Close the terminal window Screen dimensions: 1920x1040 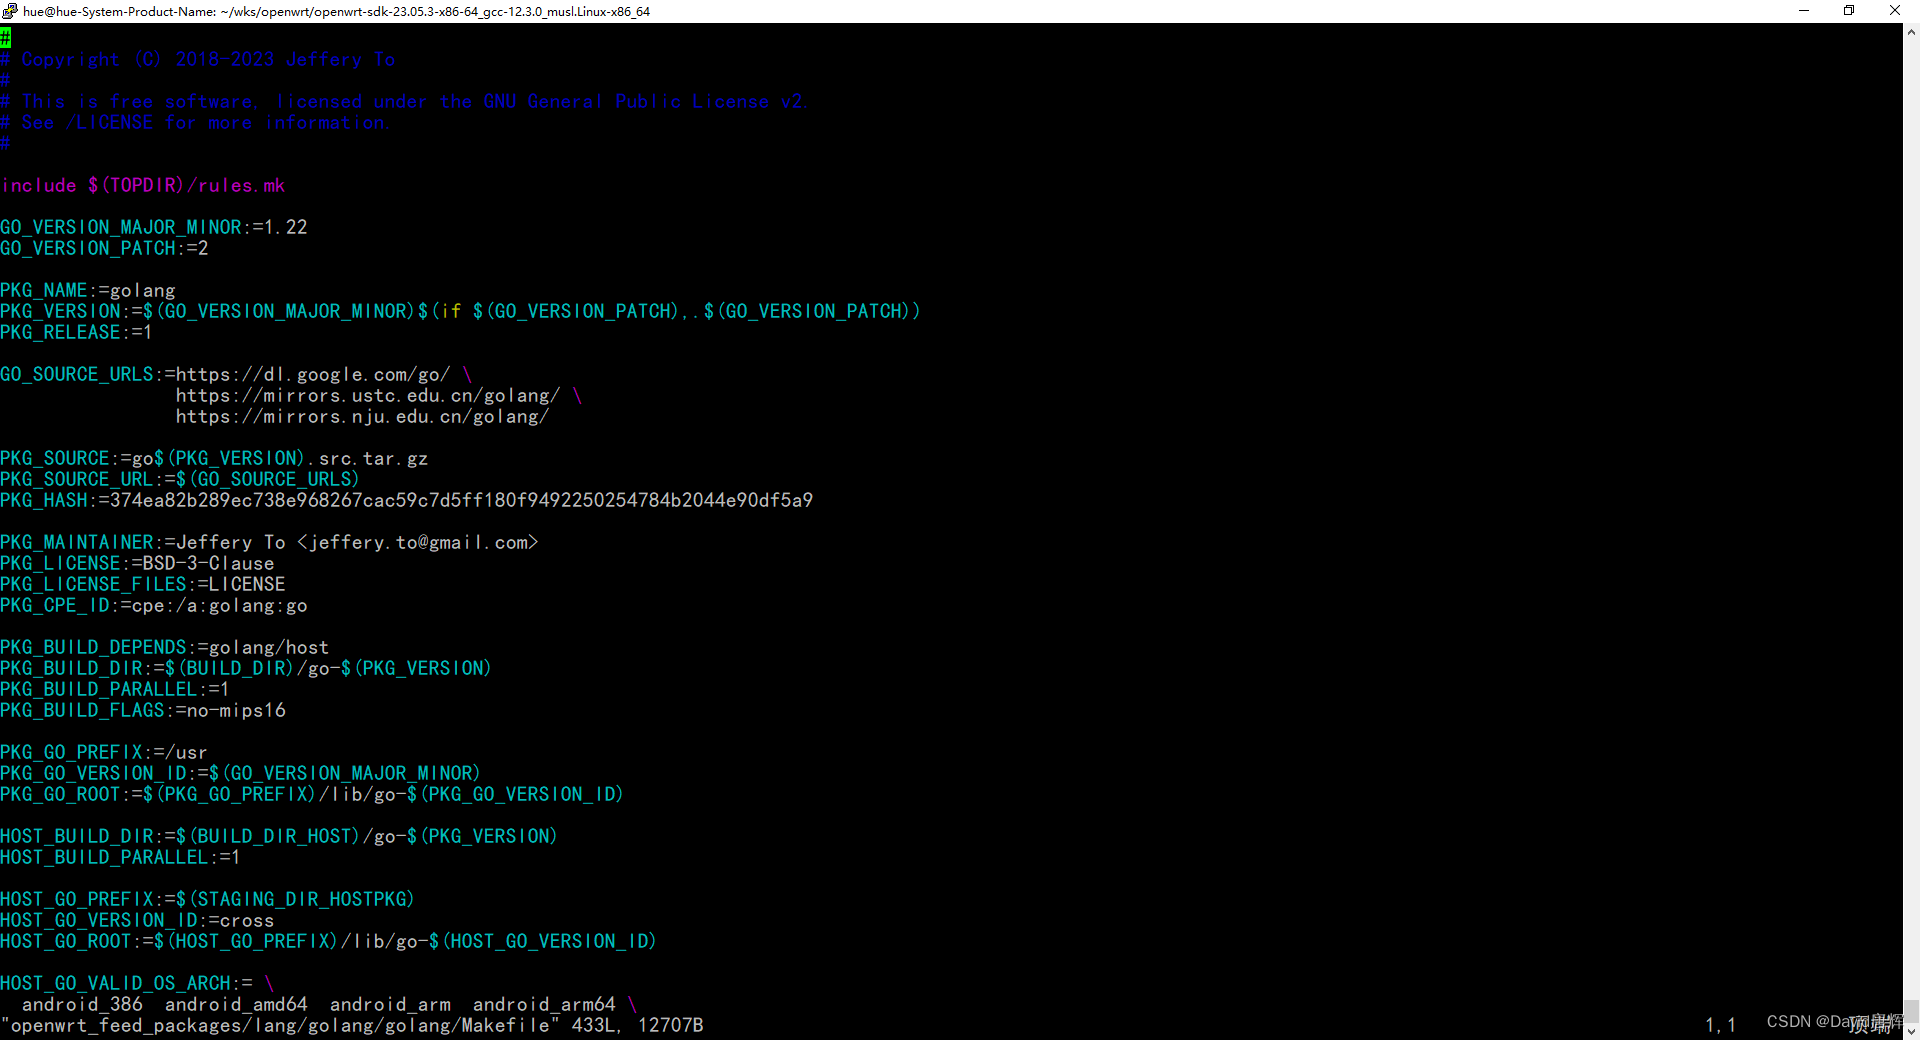tap(1895, 11)
